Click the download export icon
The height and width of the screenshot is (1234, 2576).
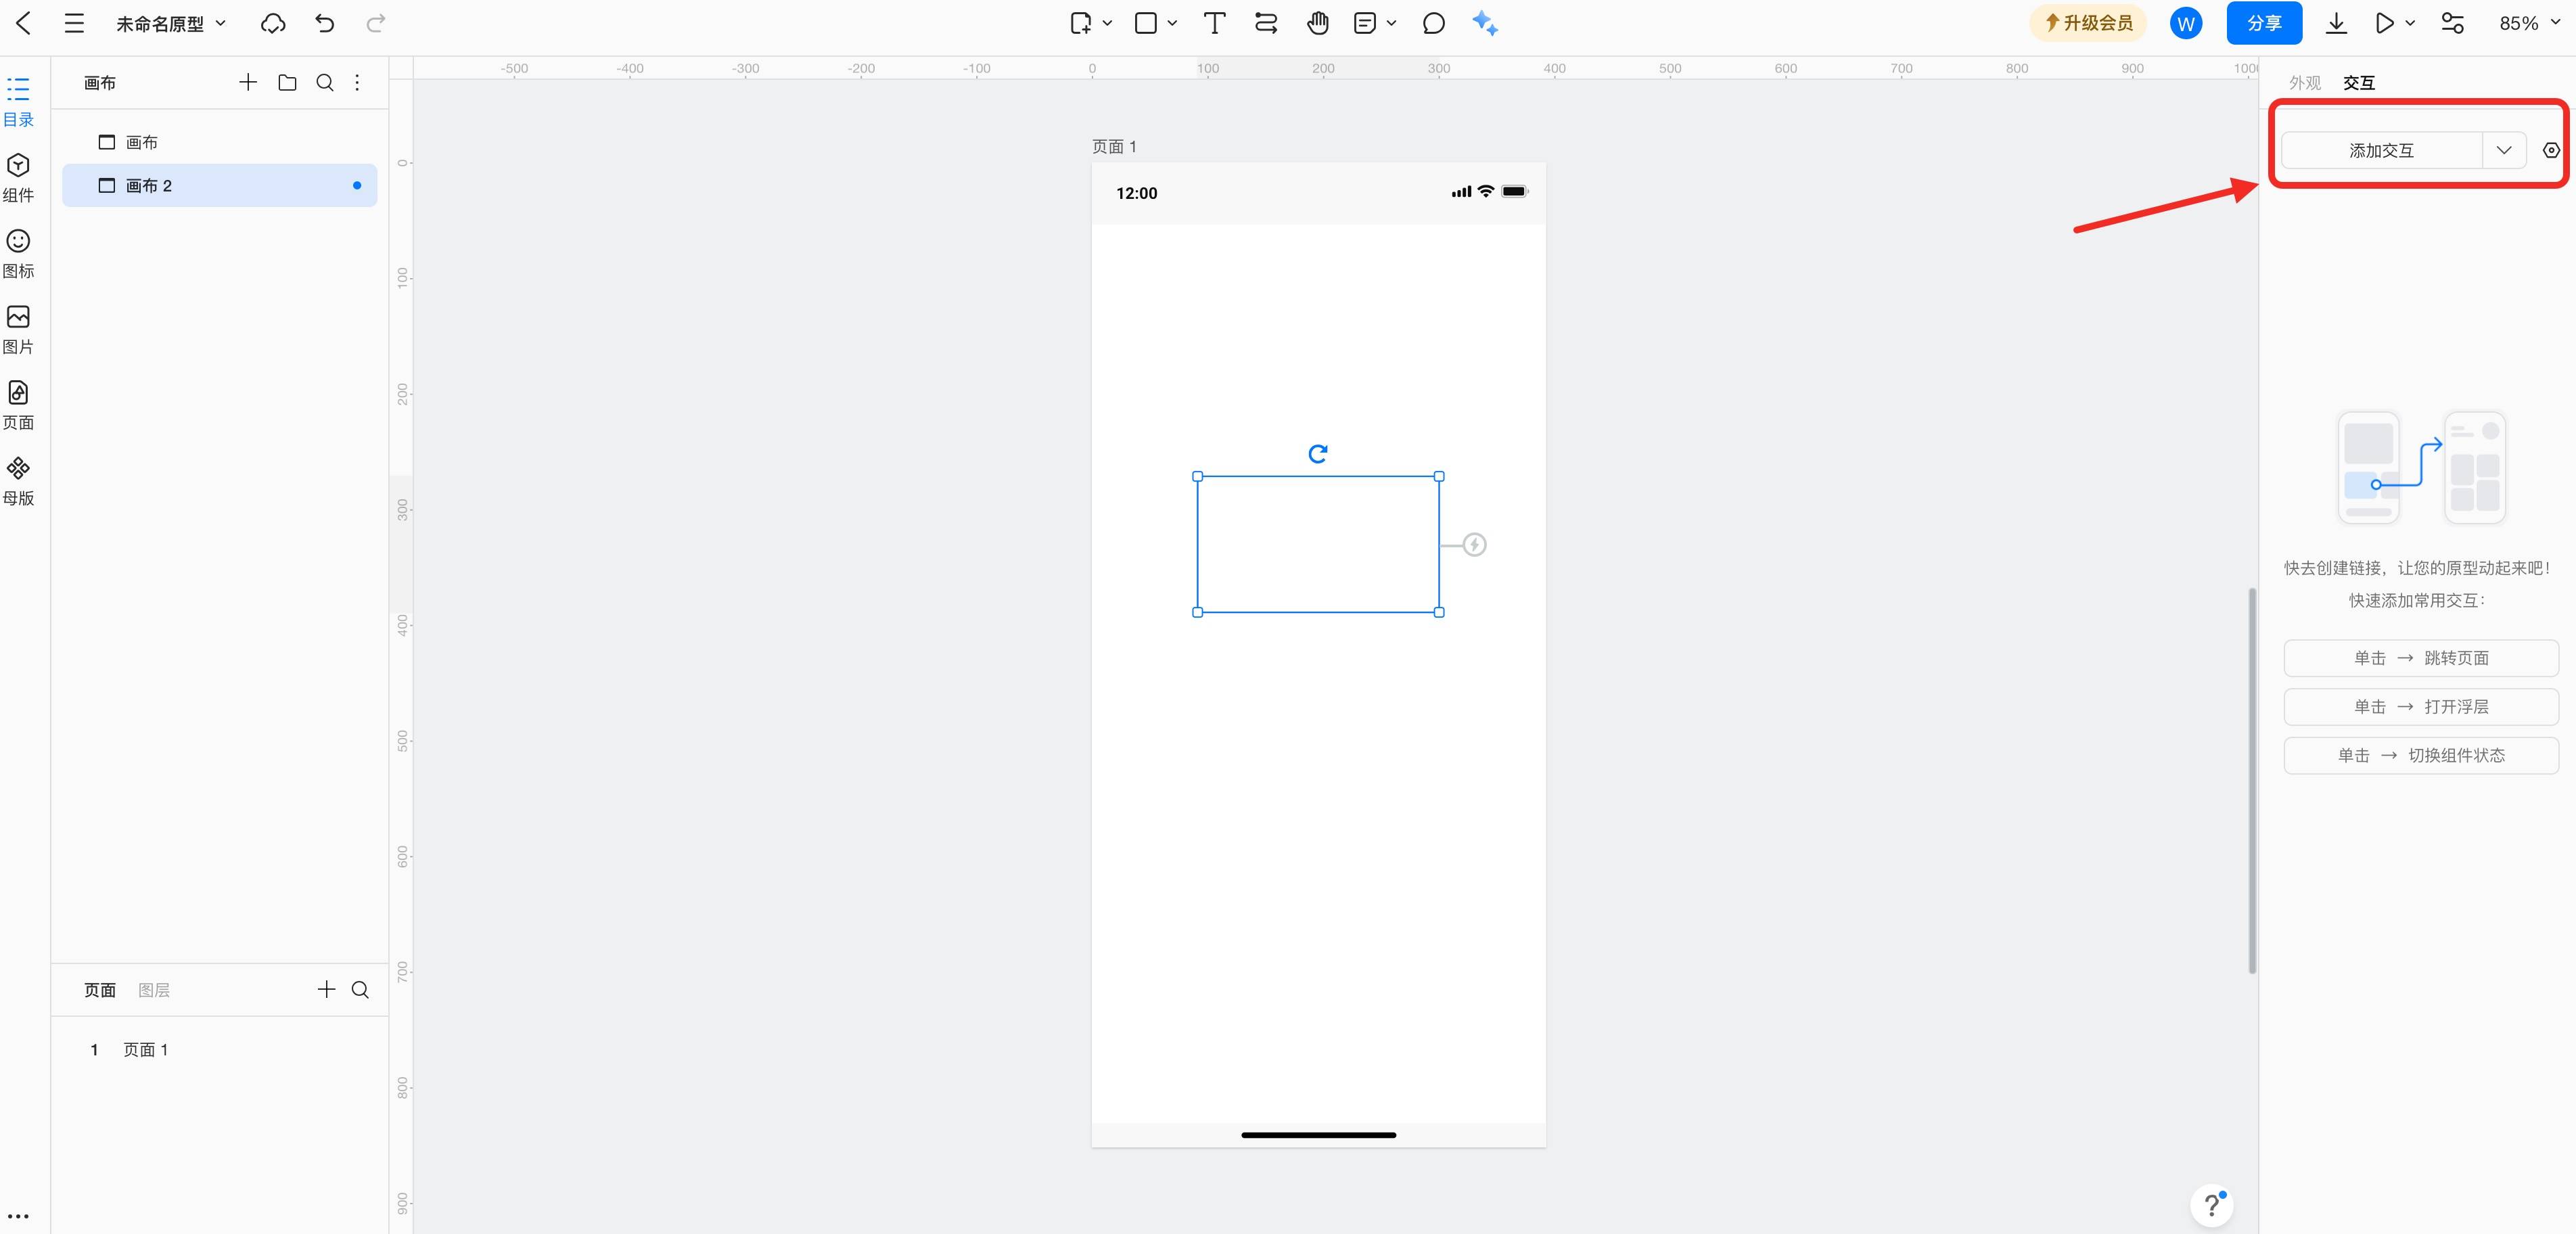tap(2336, 23)
